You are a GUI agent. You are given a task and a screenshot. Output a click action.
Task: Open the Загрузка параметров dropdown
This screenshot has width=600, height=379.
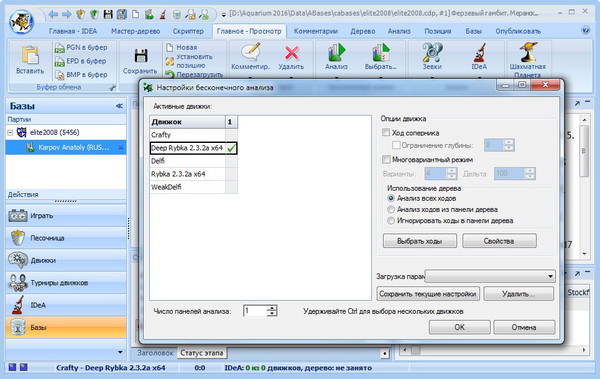(490, 276)
